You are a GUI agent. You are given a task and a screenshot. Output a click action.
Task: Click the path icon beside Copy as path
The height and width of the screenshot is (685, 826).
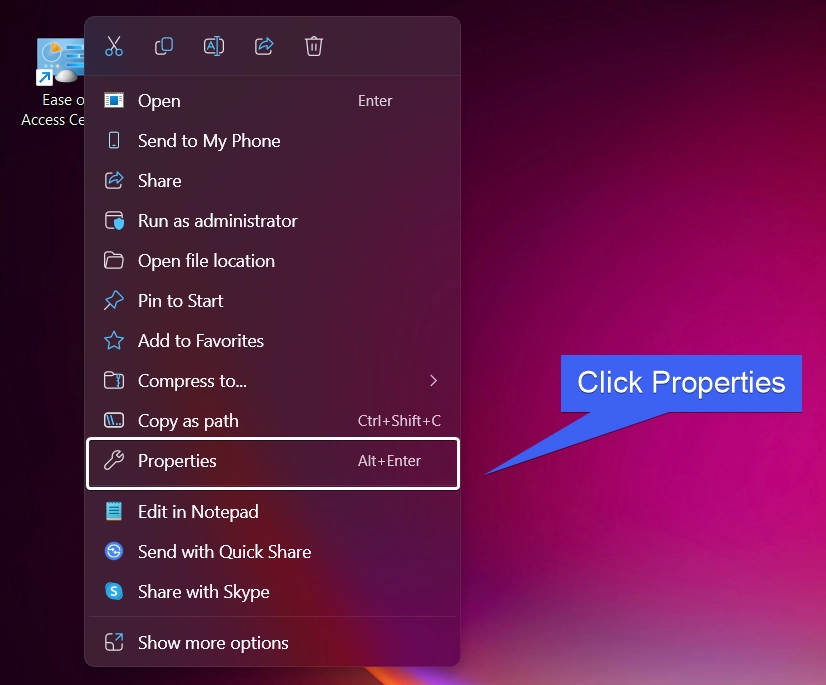pos(114,420)
